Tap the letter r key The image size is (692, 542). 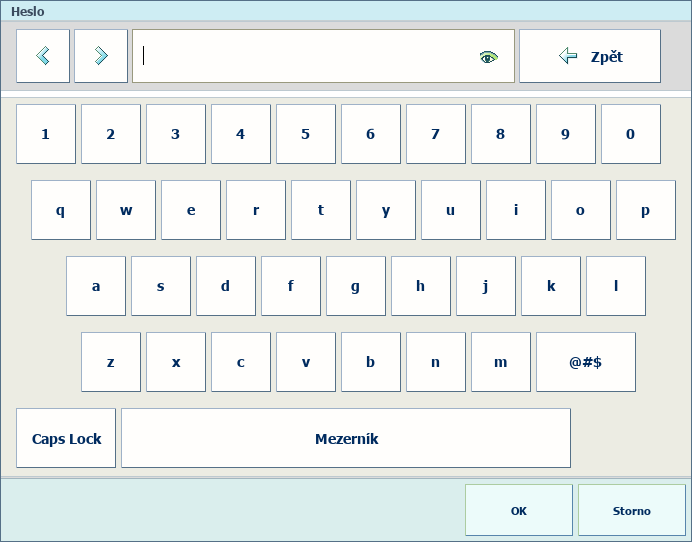(x=256, y=210)
